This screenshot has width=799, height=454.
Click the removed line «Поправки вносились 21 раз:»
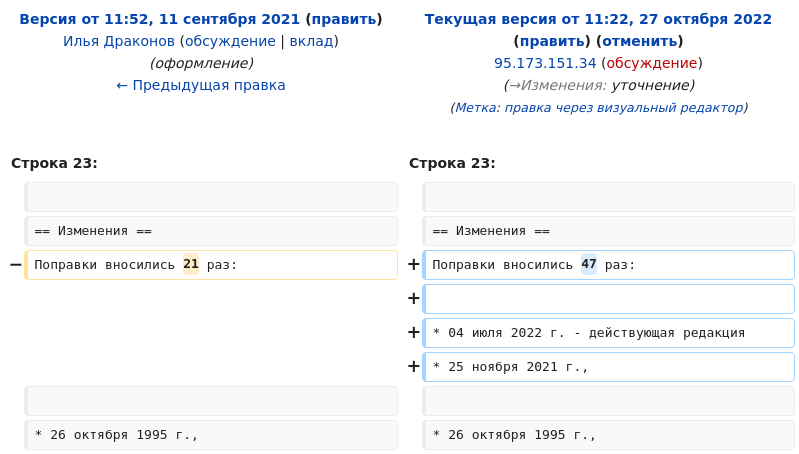[x=211, y=265]
